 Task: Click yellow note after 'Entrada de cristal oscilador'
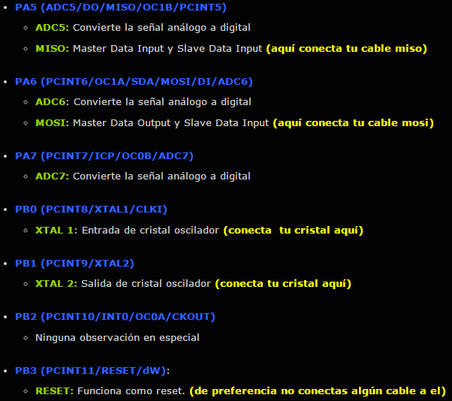point(293,230)
